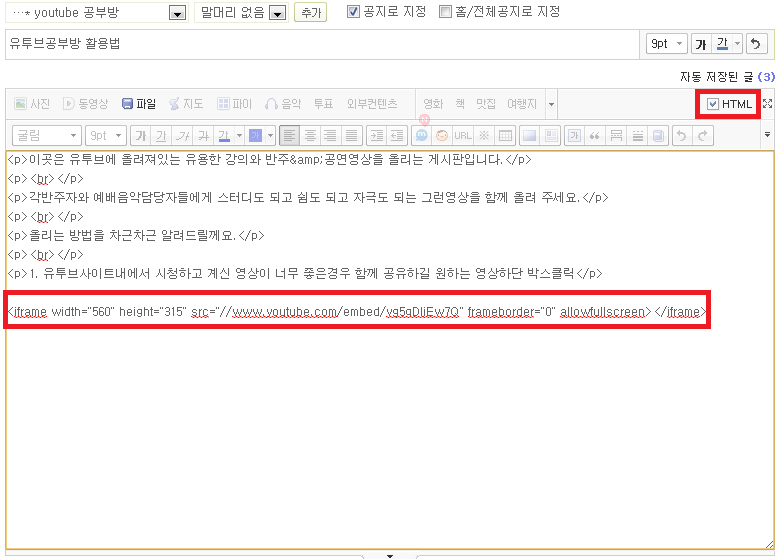Justify text alignment

351,136
